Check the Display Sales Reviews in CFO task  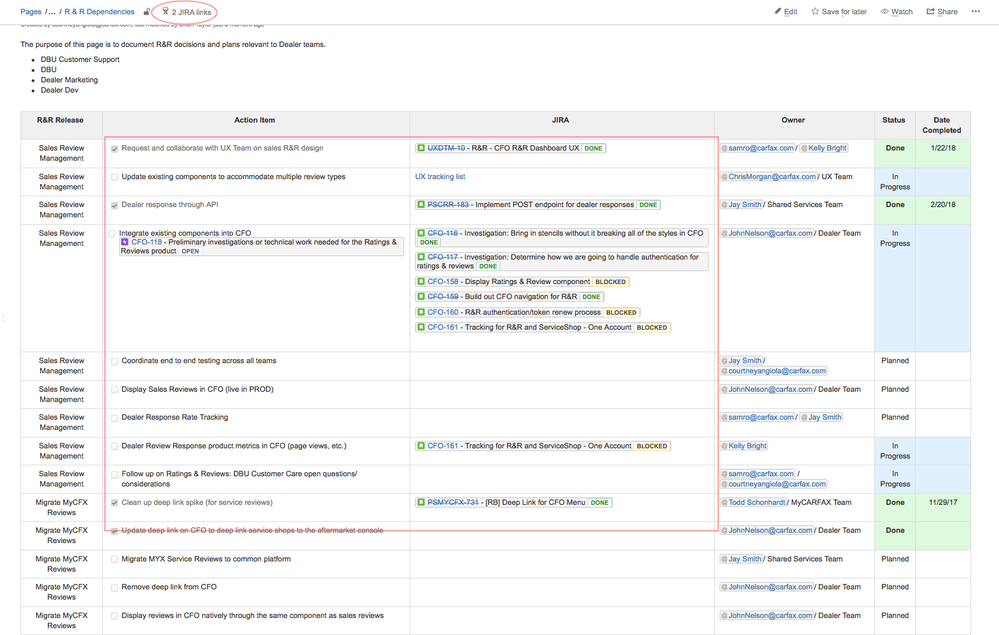[115, 390]
